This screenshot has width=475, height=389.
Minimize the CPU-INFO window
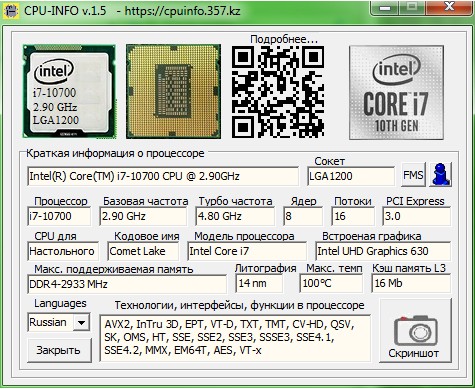pos(385,7)
